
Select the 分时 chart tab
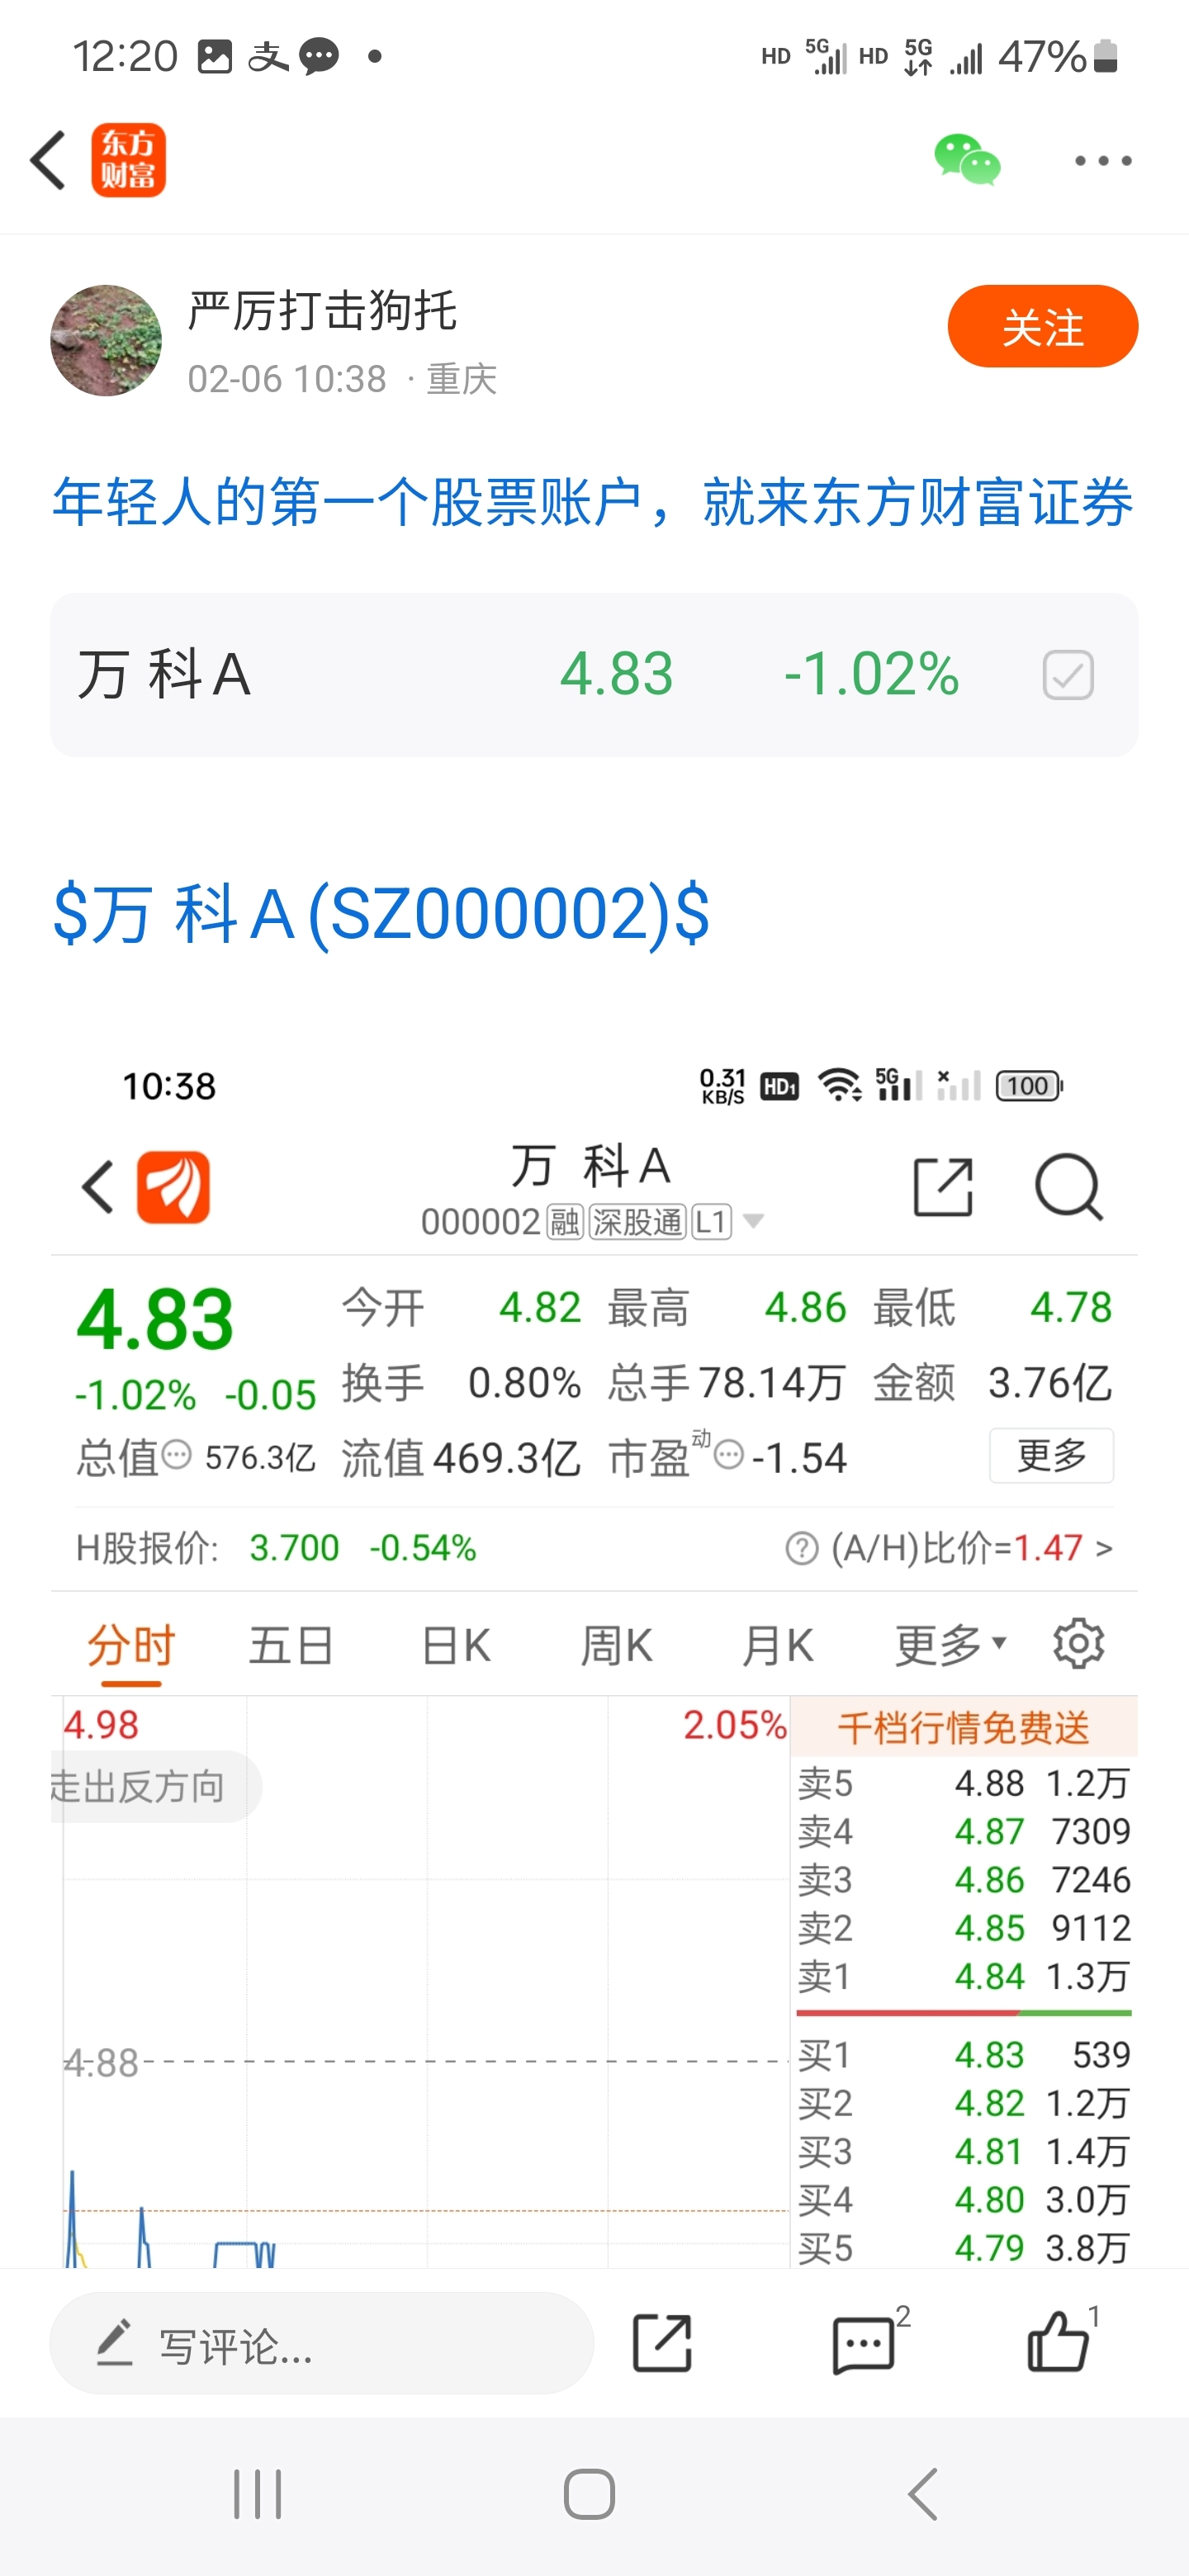point(131,1645)
